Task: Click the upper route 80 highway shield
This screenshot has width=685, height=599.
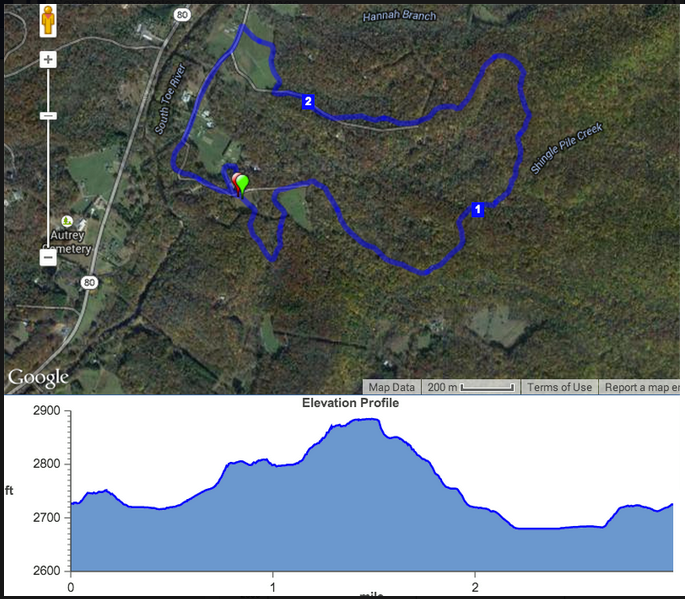Action: tap(182, 15)
